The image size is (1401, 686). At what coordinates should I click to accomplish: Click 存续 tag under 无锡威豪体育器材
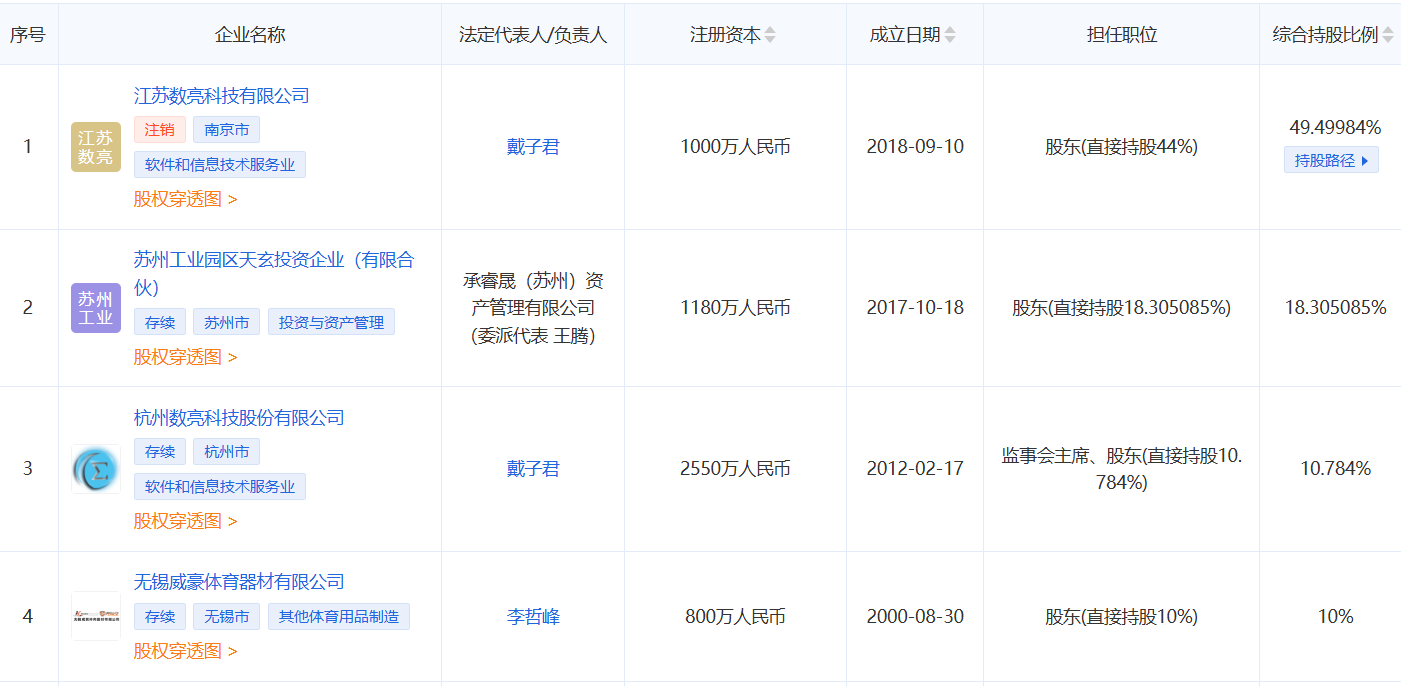pyautogui.click(x=160, y=617)
